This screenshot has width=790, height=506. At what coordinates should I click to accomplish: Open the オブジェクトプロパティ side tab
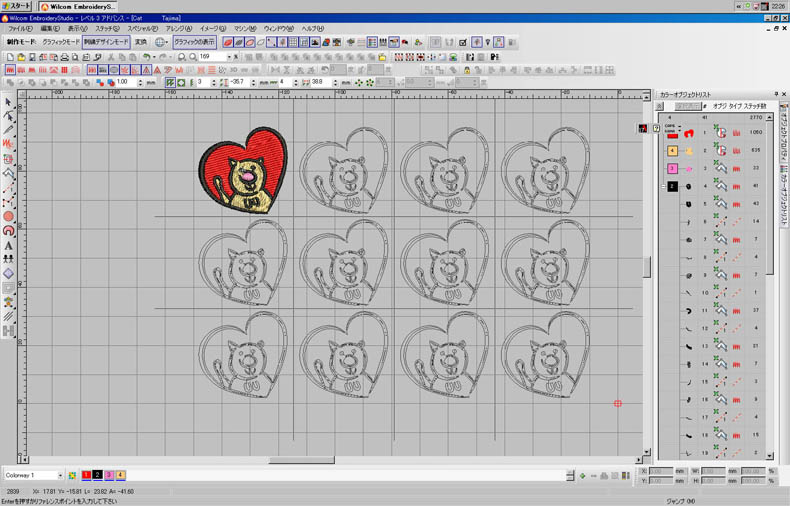(x=784, y=132)
